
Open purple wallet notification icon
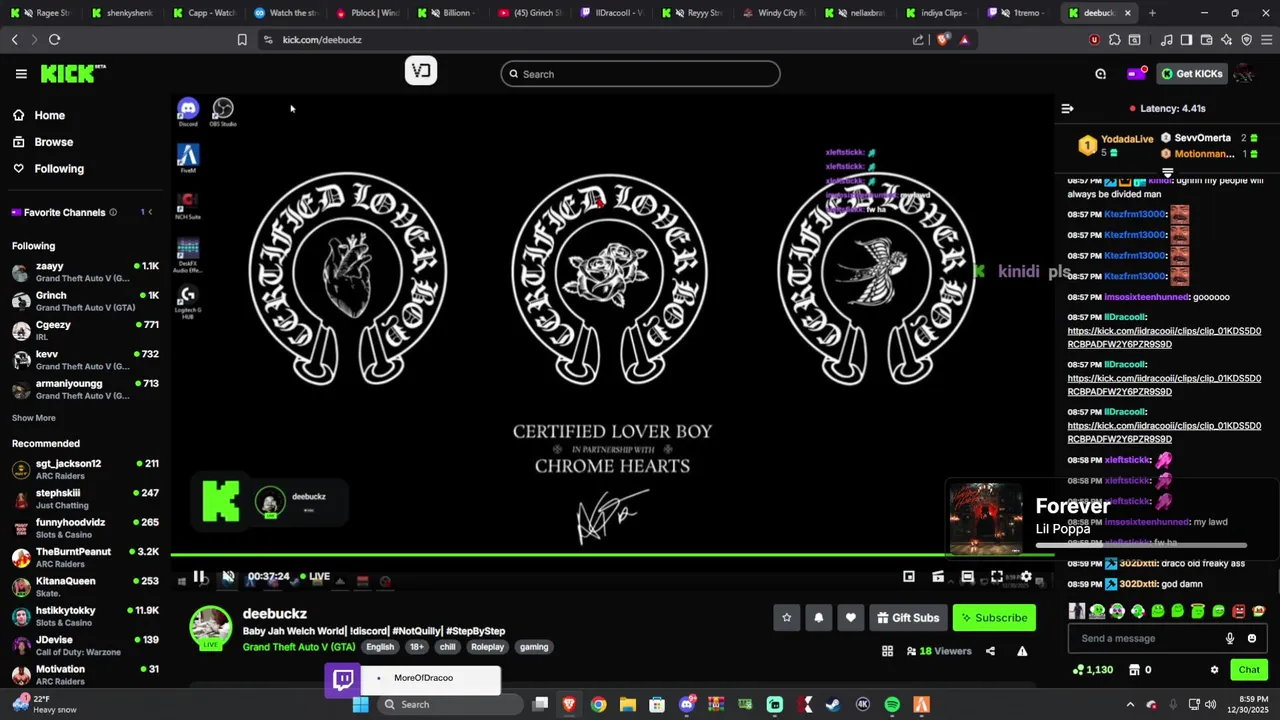pyautogui.click(x=1136, y=74)
